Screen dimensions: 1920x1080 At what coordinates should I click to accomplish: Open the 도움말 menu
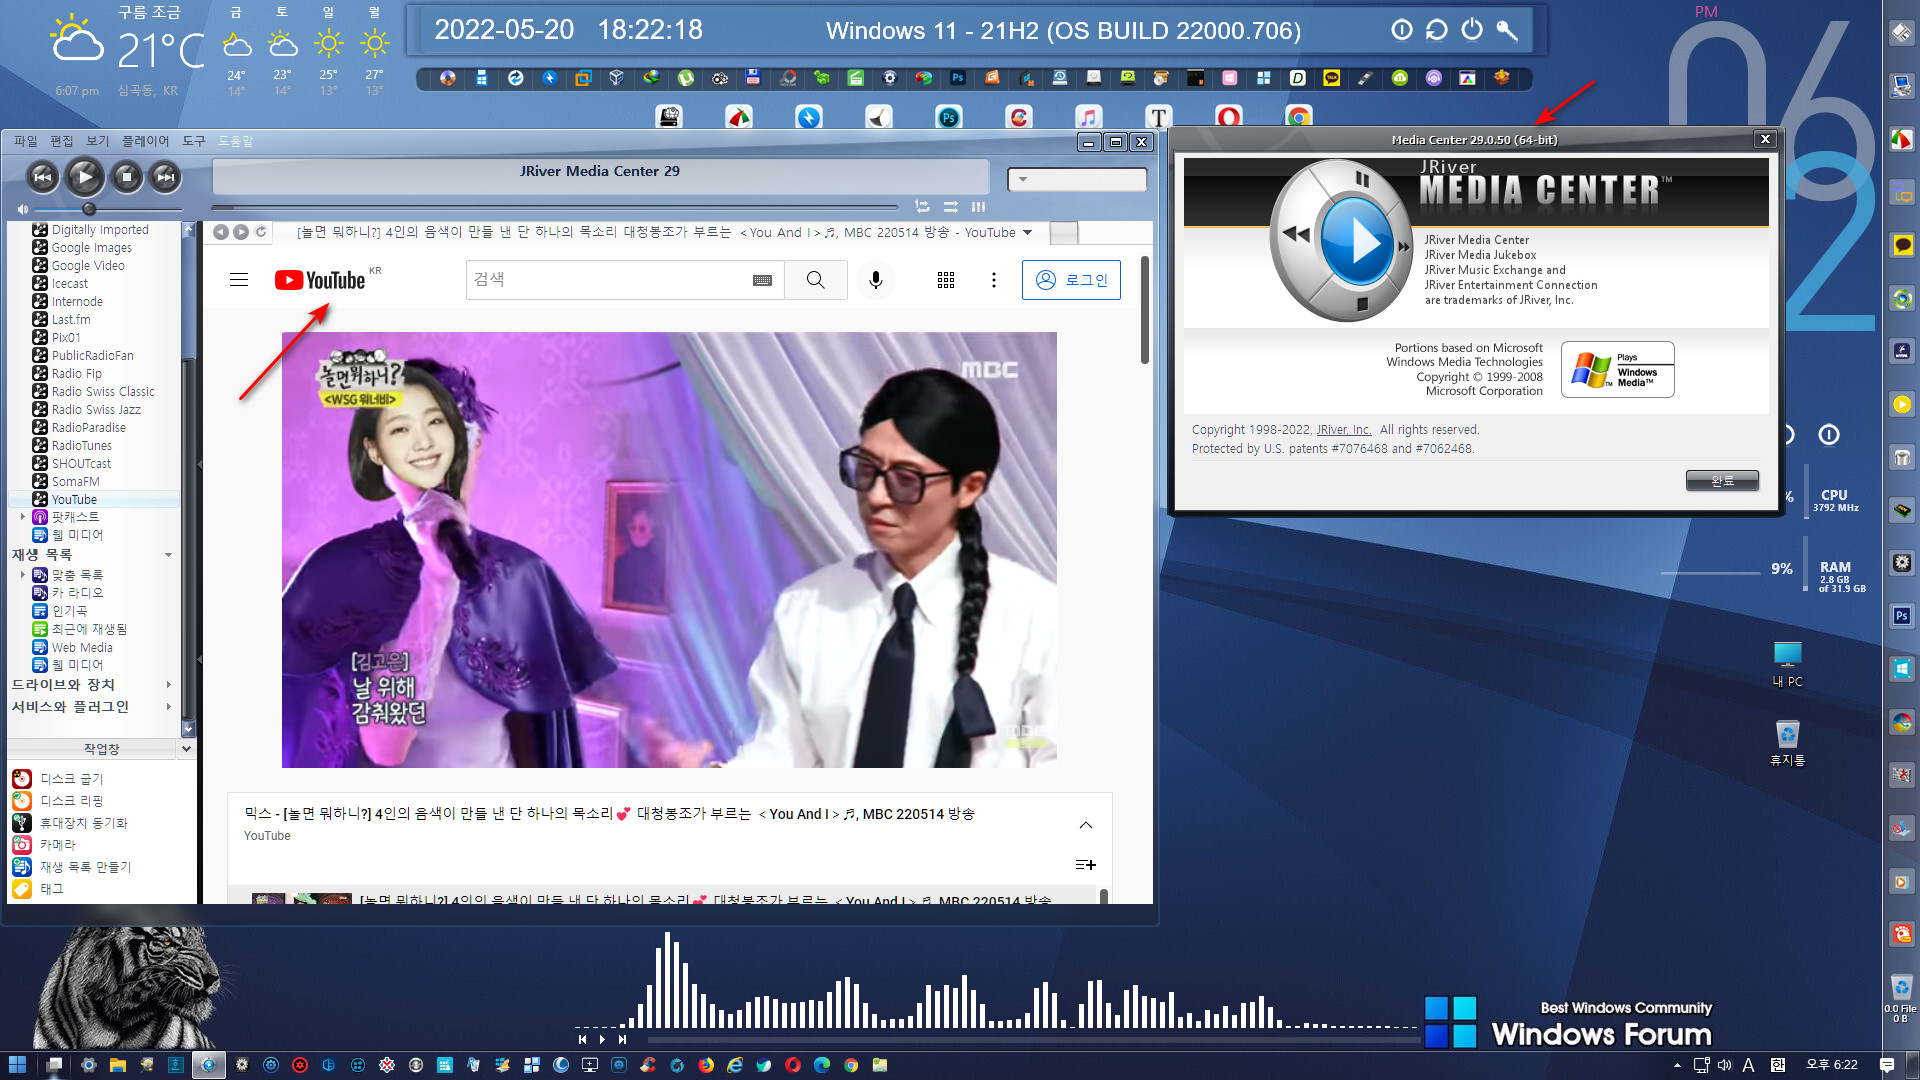(x=236, y=141)
